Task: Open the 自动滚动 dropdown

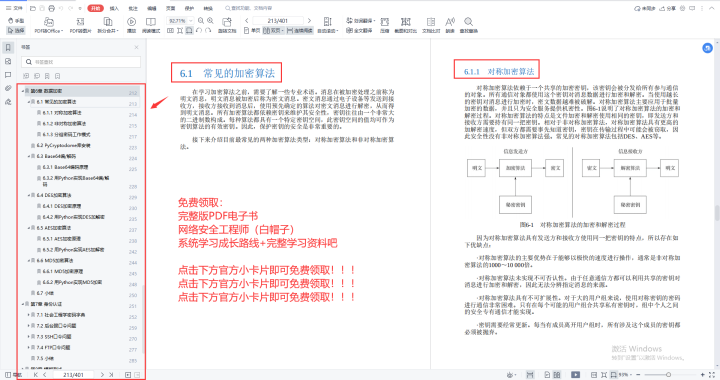Action: pos(328,25)
